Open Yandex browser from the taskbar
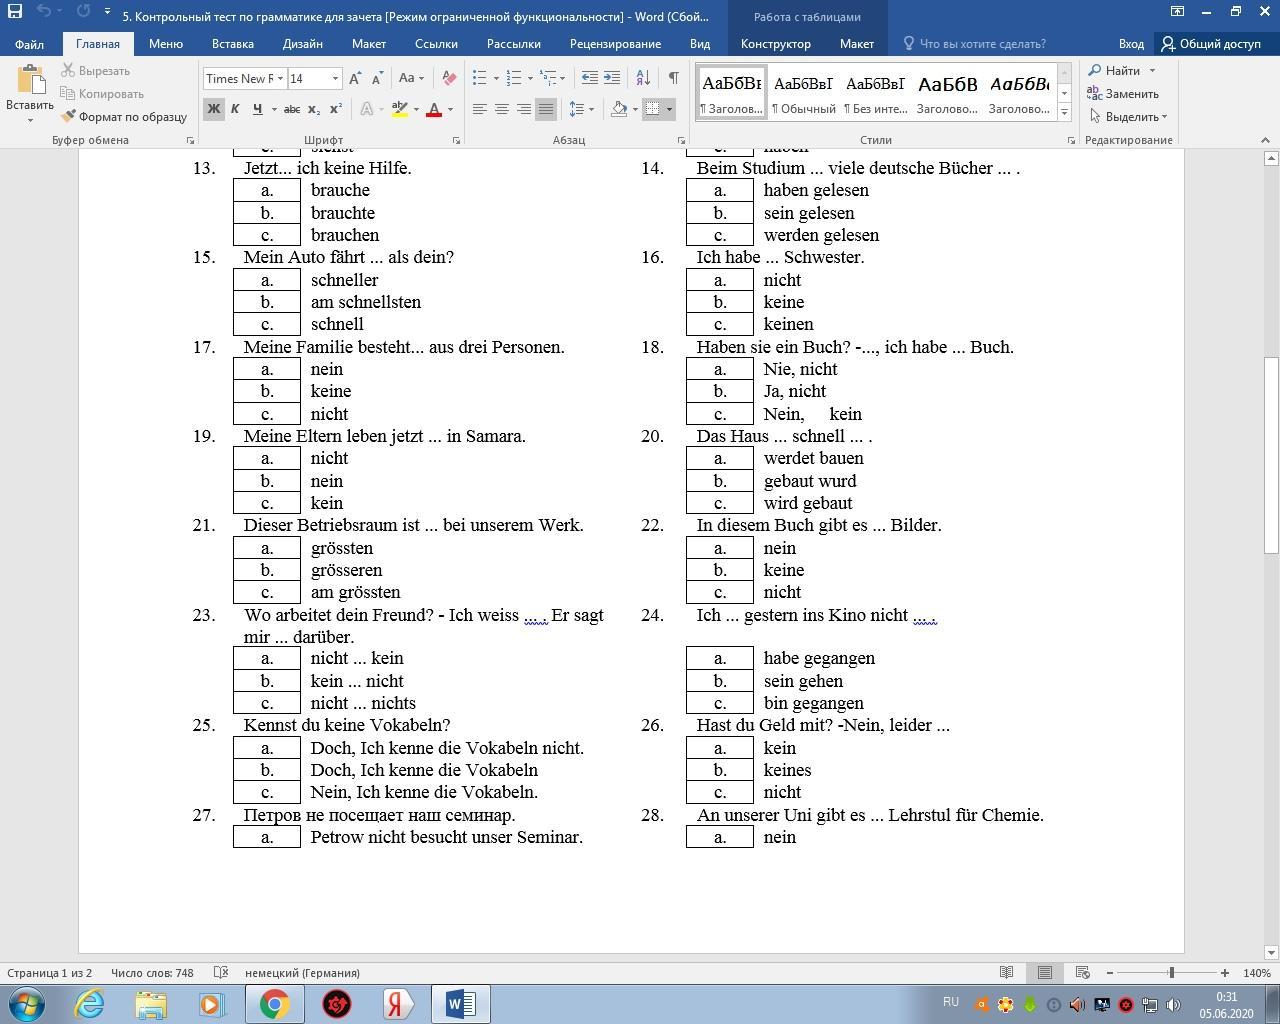 coord(399,1003)
